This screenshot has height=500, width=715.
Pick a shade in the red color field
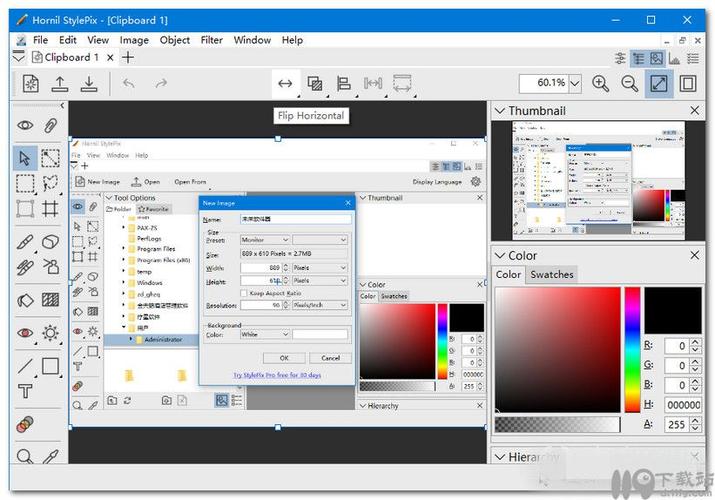pyautogui.click(x=558, y=350)
